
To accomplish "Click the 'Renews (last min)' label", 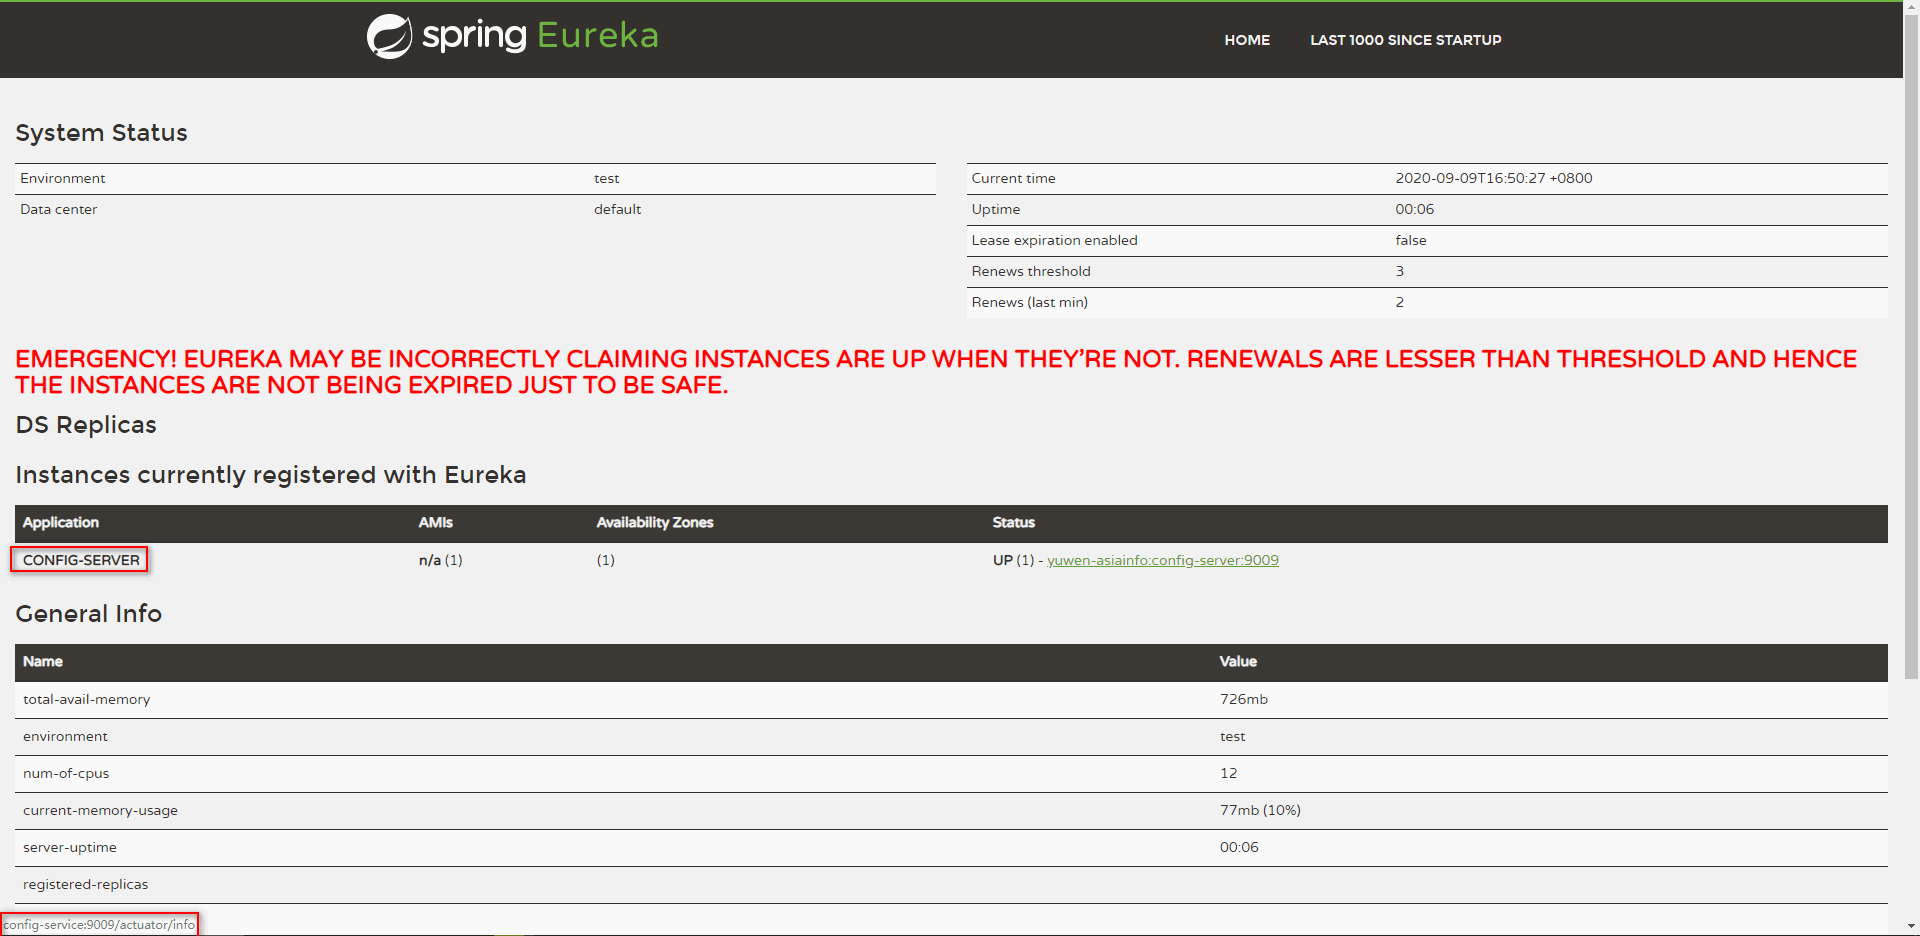I will tap(1029, 302).
